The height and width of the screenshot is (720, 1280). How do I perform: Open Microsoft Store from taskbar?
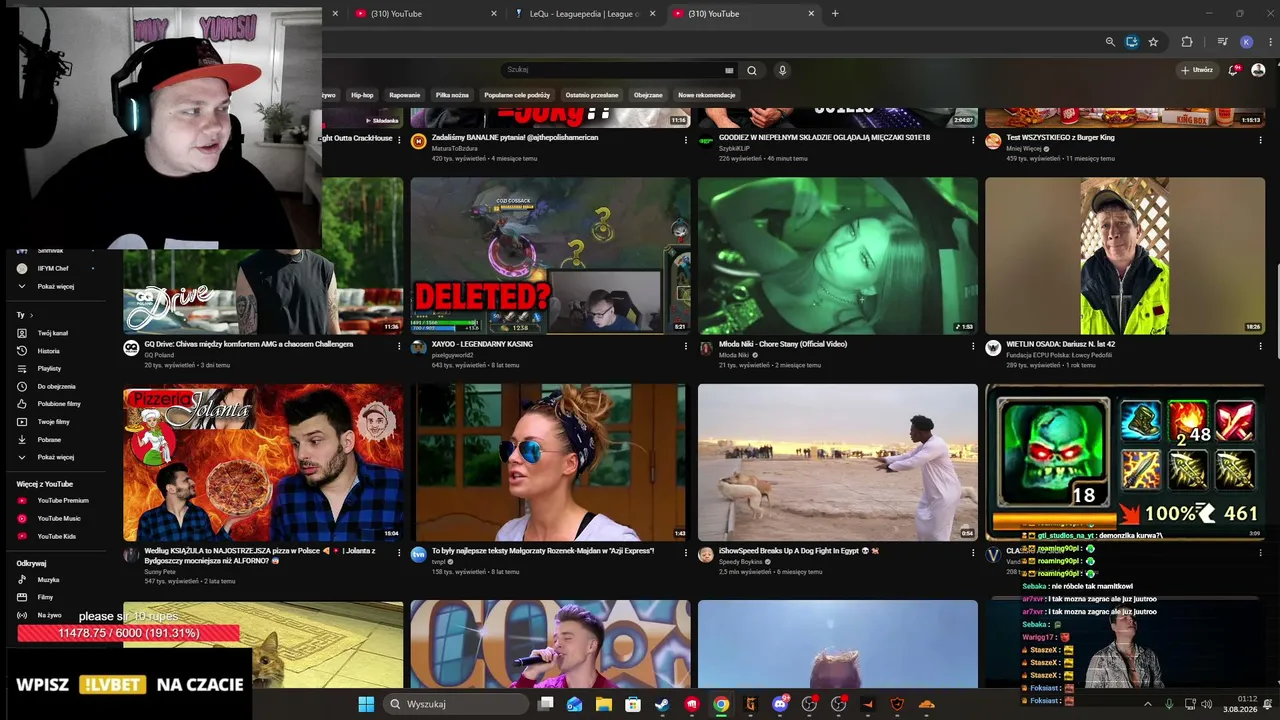(633, 704)
